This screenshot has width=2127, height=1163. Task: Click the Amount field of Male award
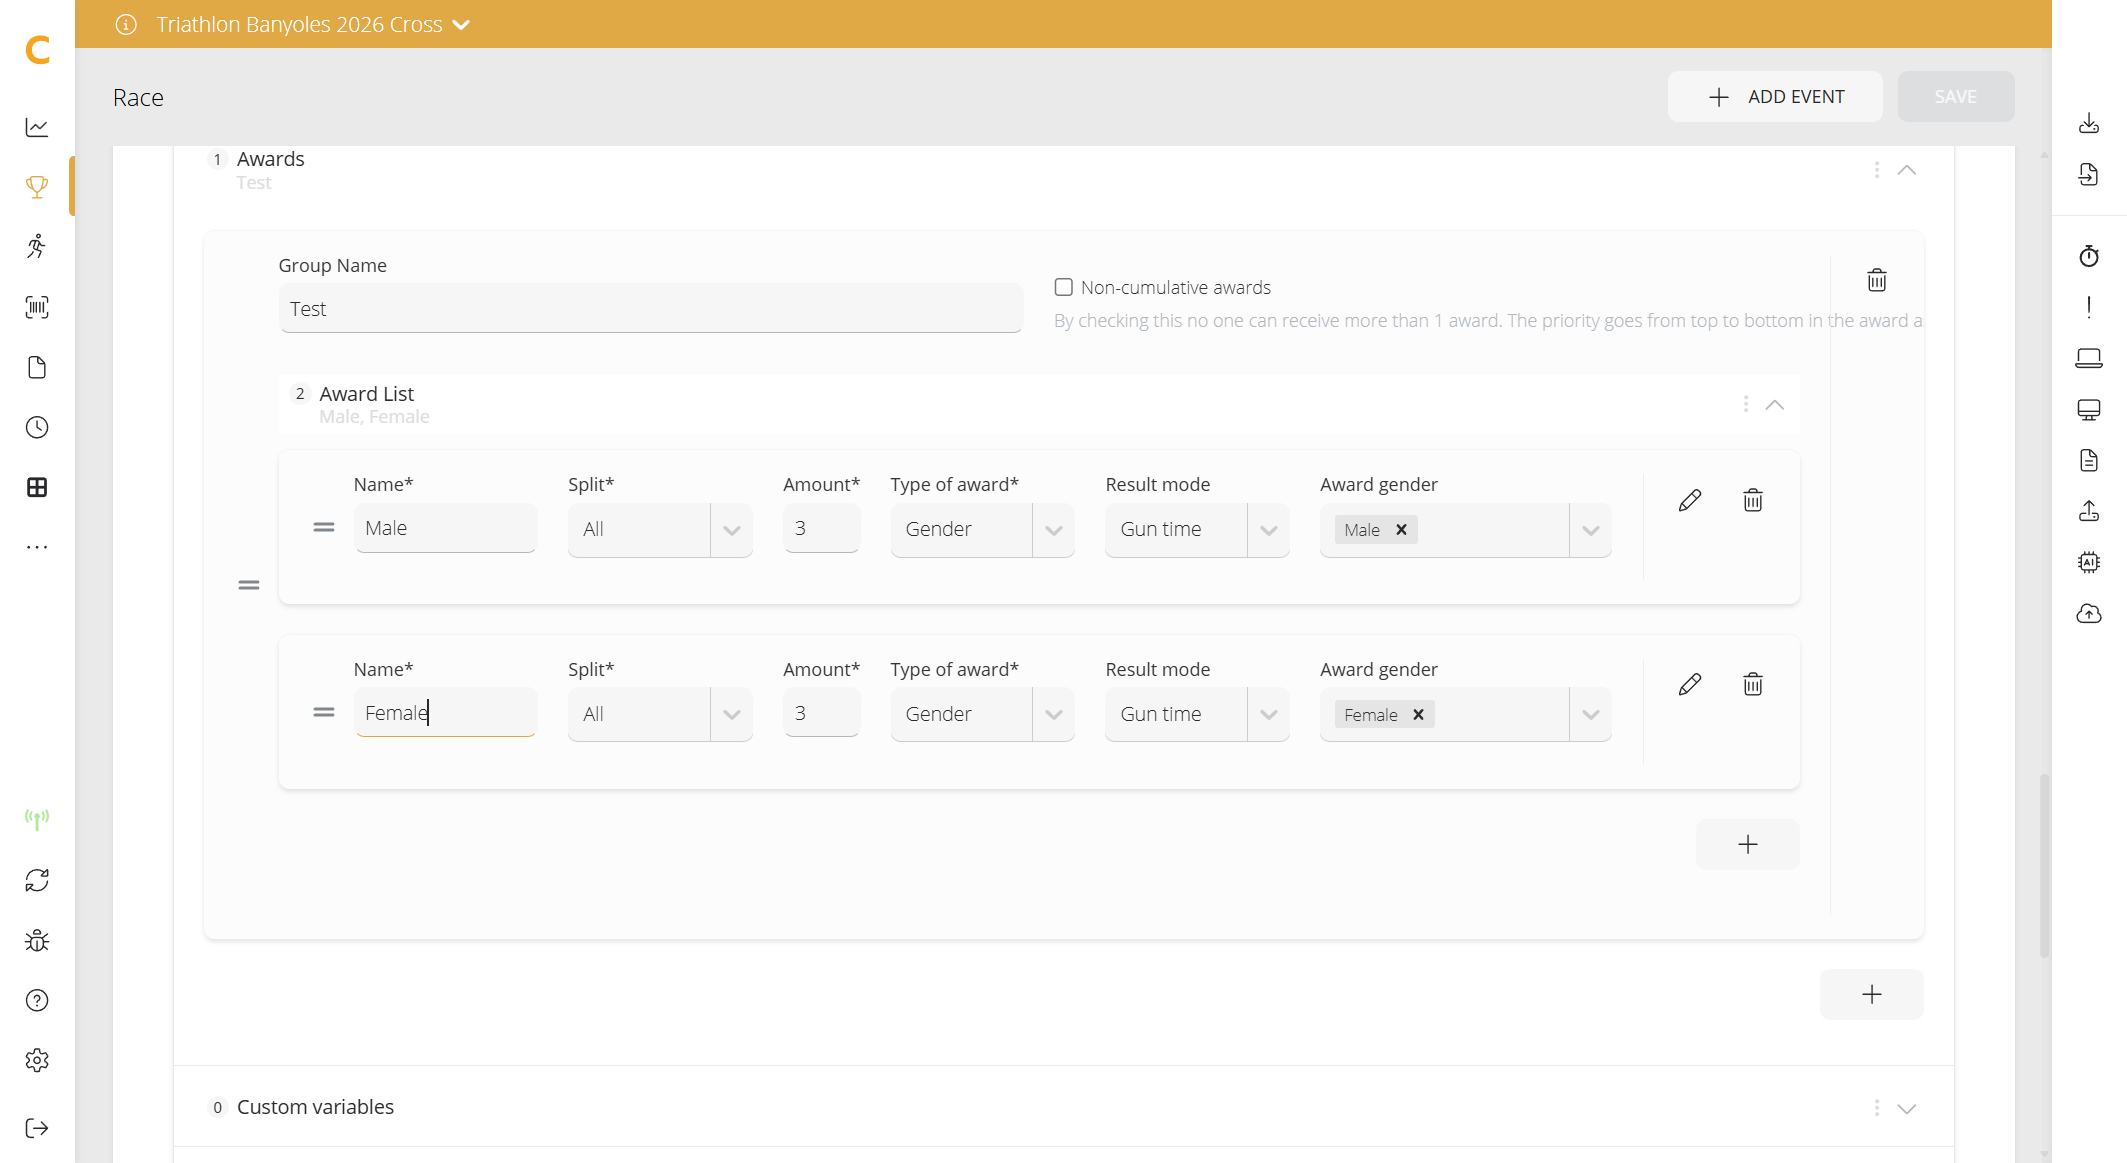[x=821, y=528]
